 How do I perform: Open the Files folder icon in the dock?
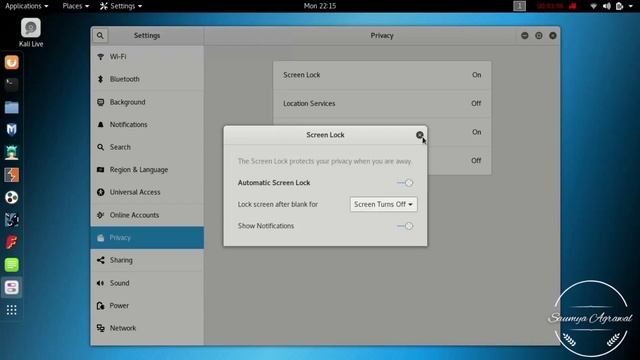[x=11, y=107]
